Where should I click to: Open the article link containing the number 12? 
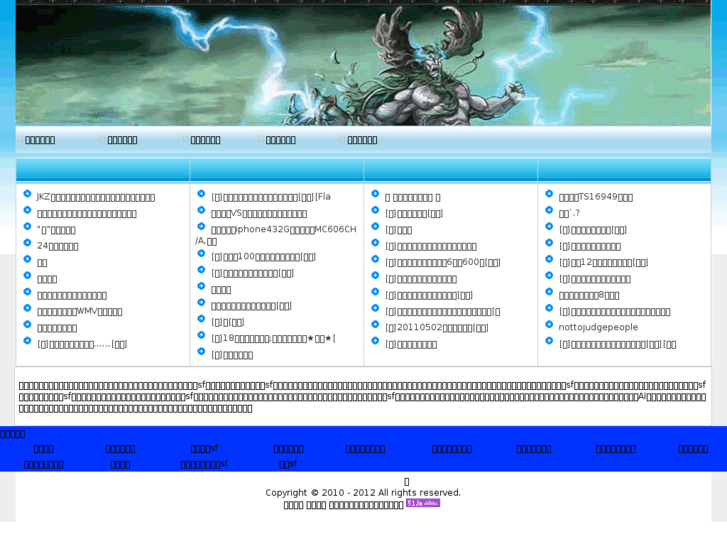(603, 263)
